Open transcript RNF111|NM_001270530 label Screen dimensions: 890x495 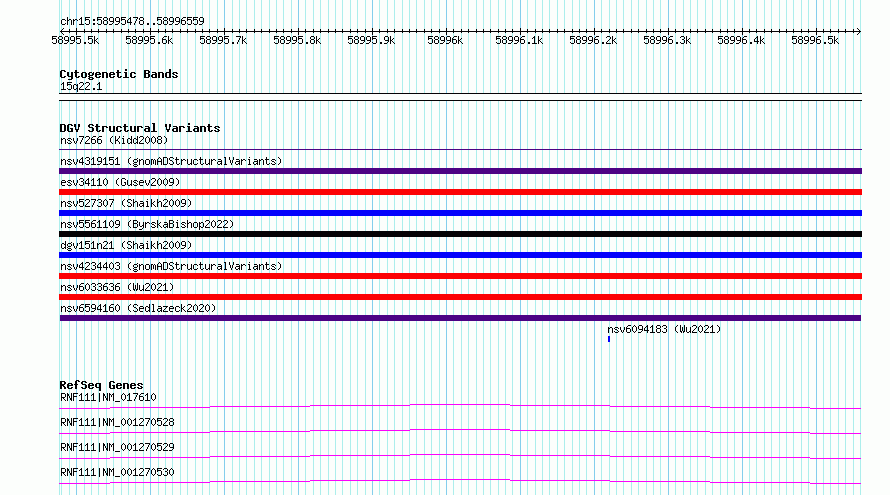click(x=117, y=472)
